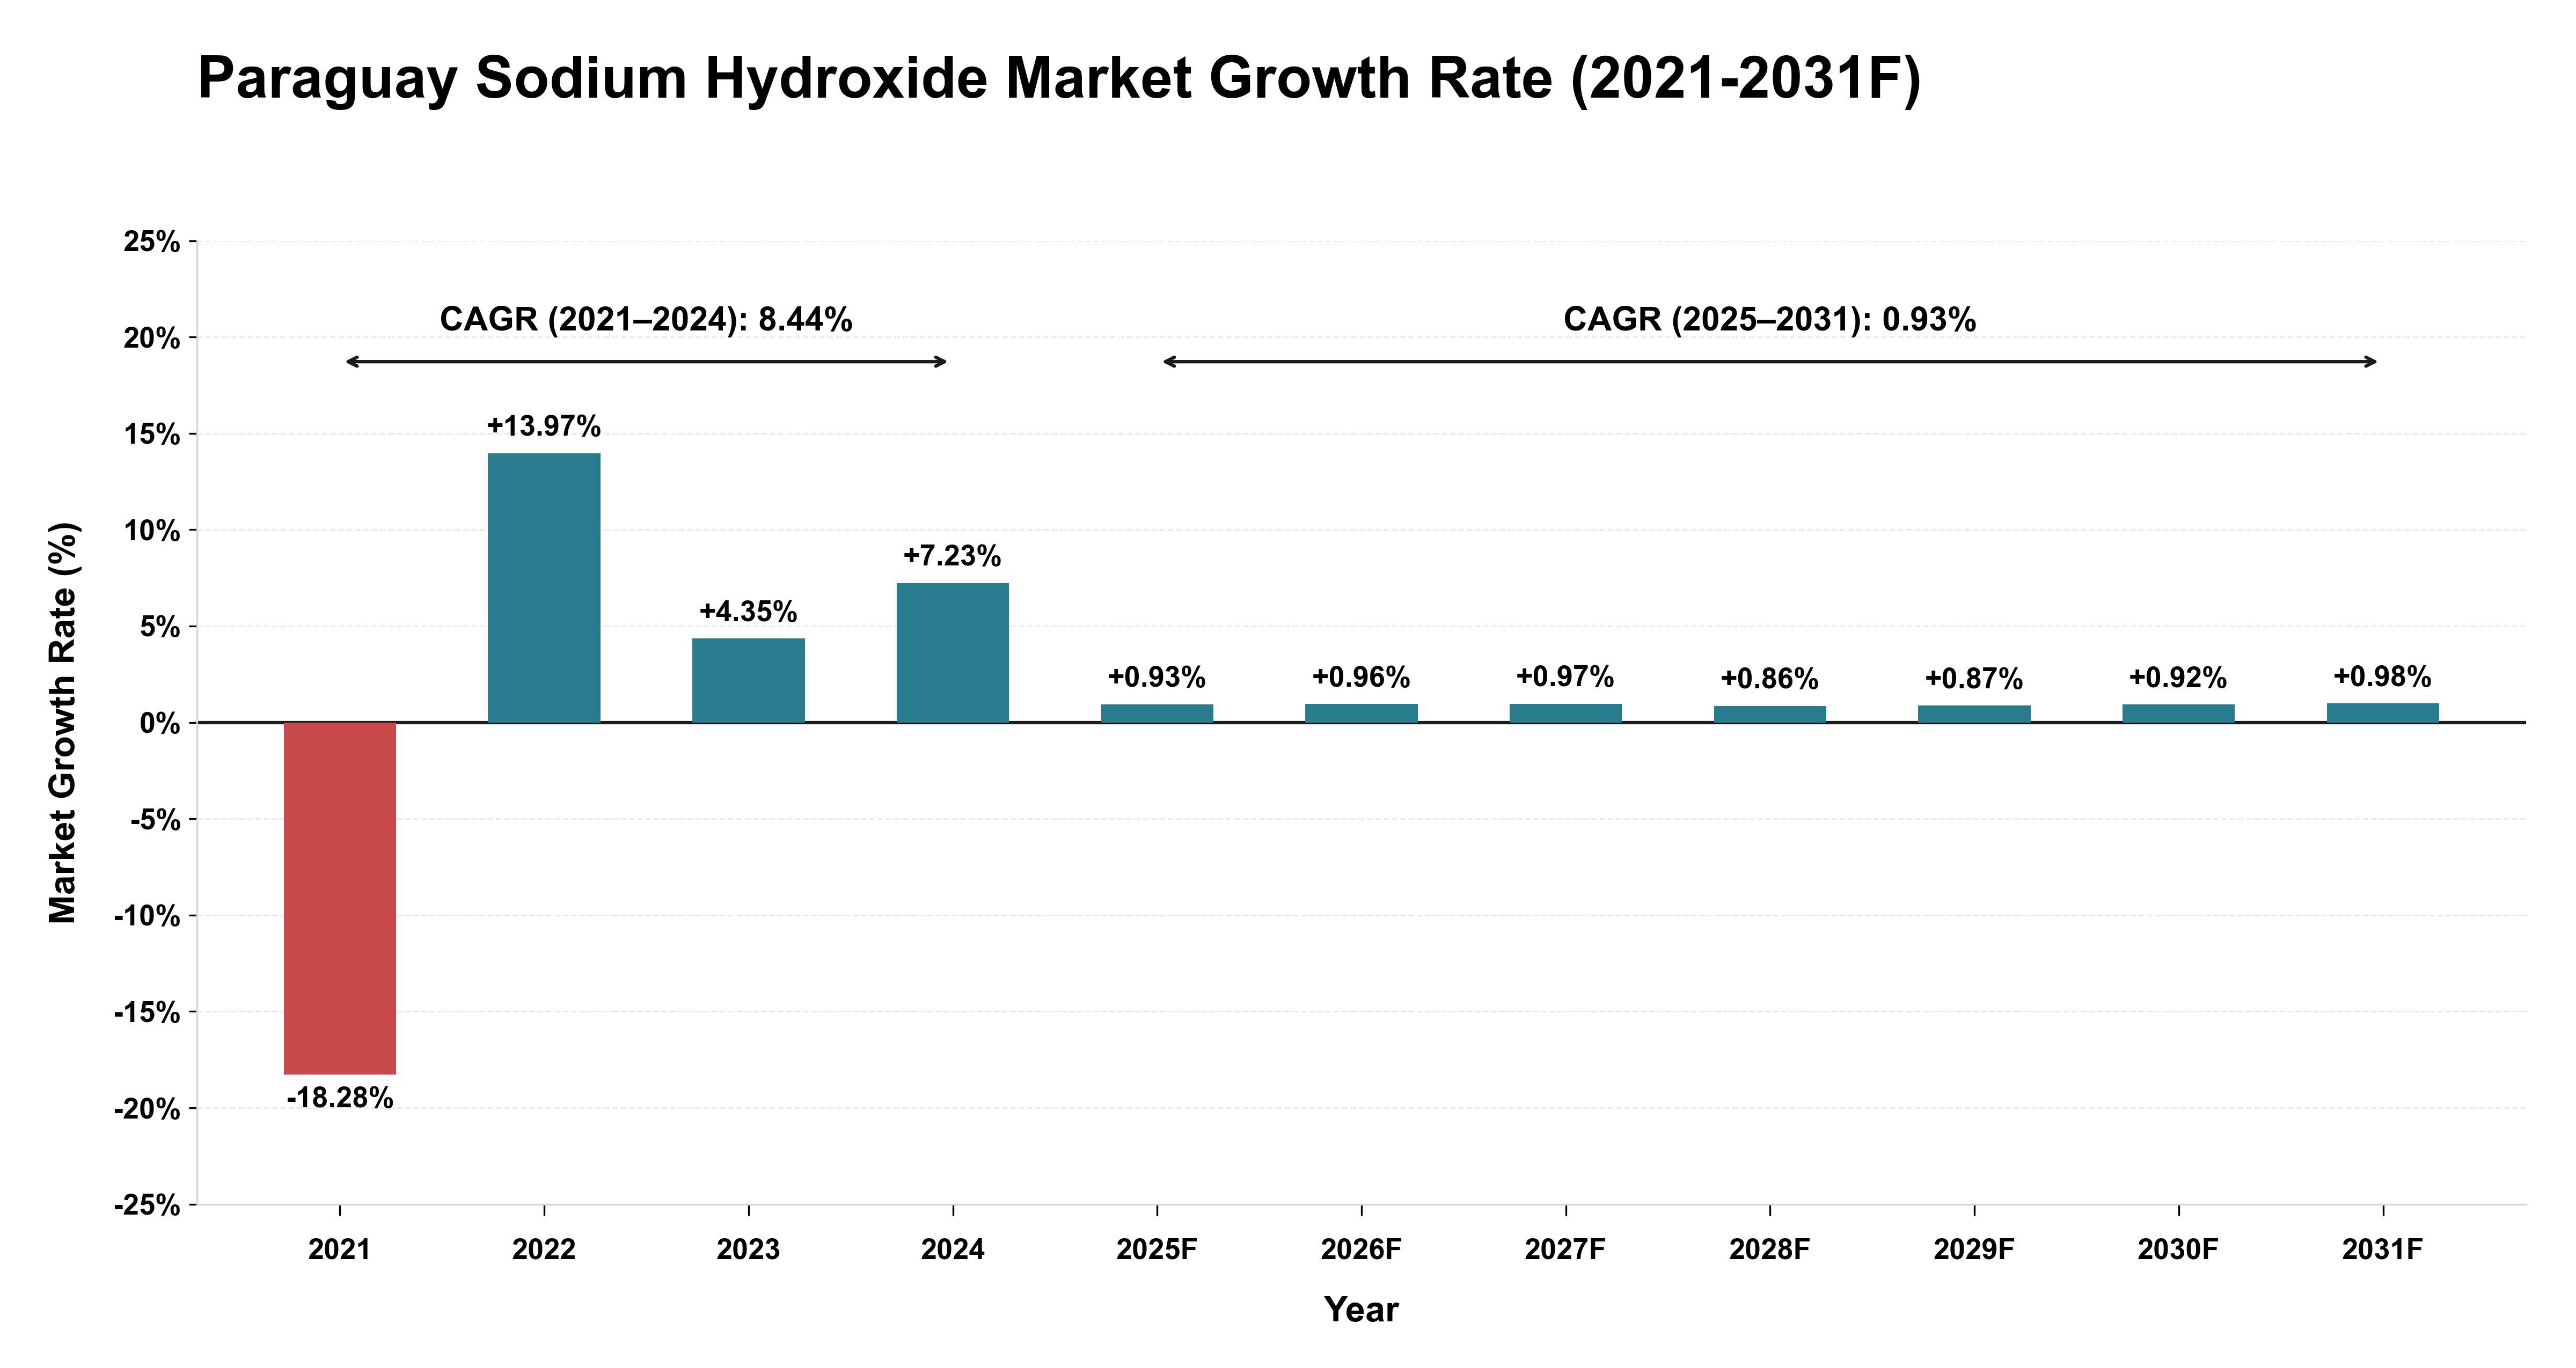2576x1368 pixels.
Task: Select the '-18.28%' data label
Action: click(x=340, y=1098)
